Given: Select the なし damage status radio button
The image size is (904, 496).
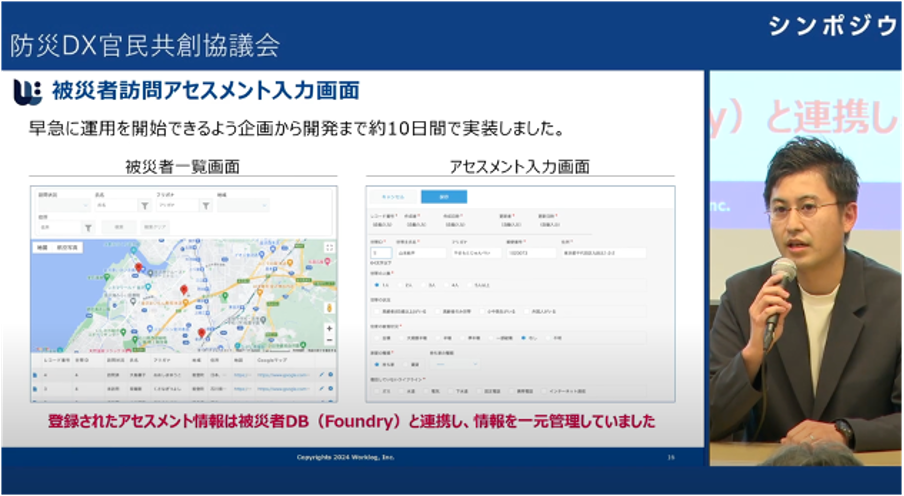Looking at the screenshot, I should 523,338.
